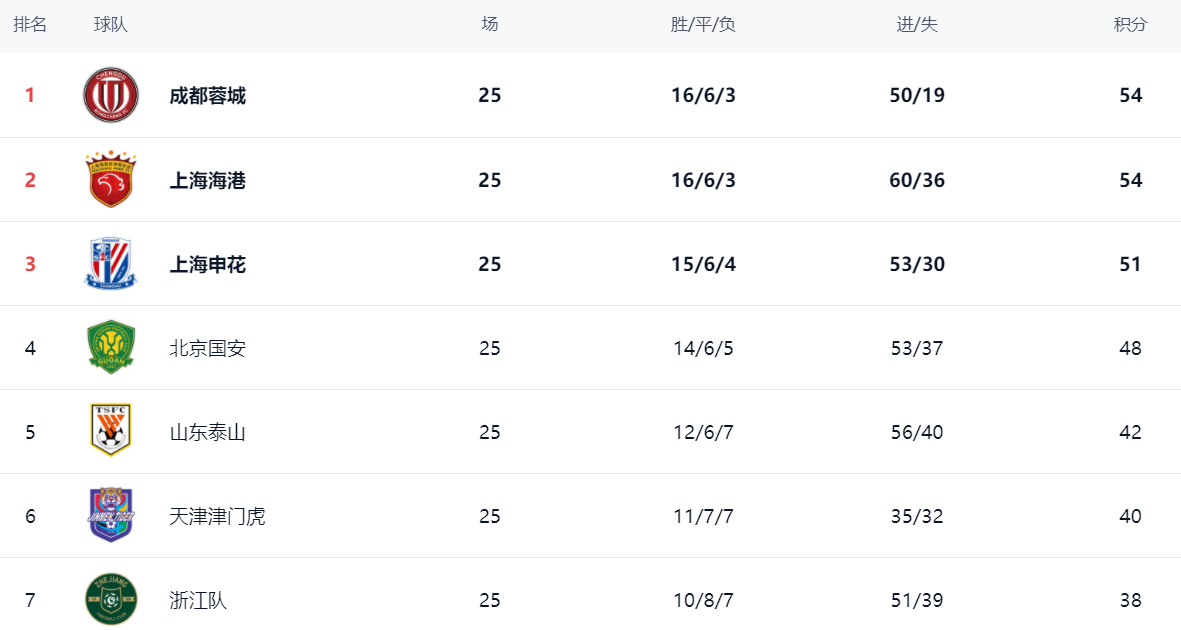The height and width of the screenshot is (630, 1181).
Task: Open team name 成都蓉城
Action: click(x=207, y=96)
